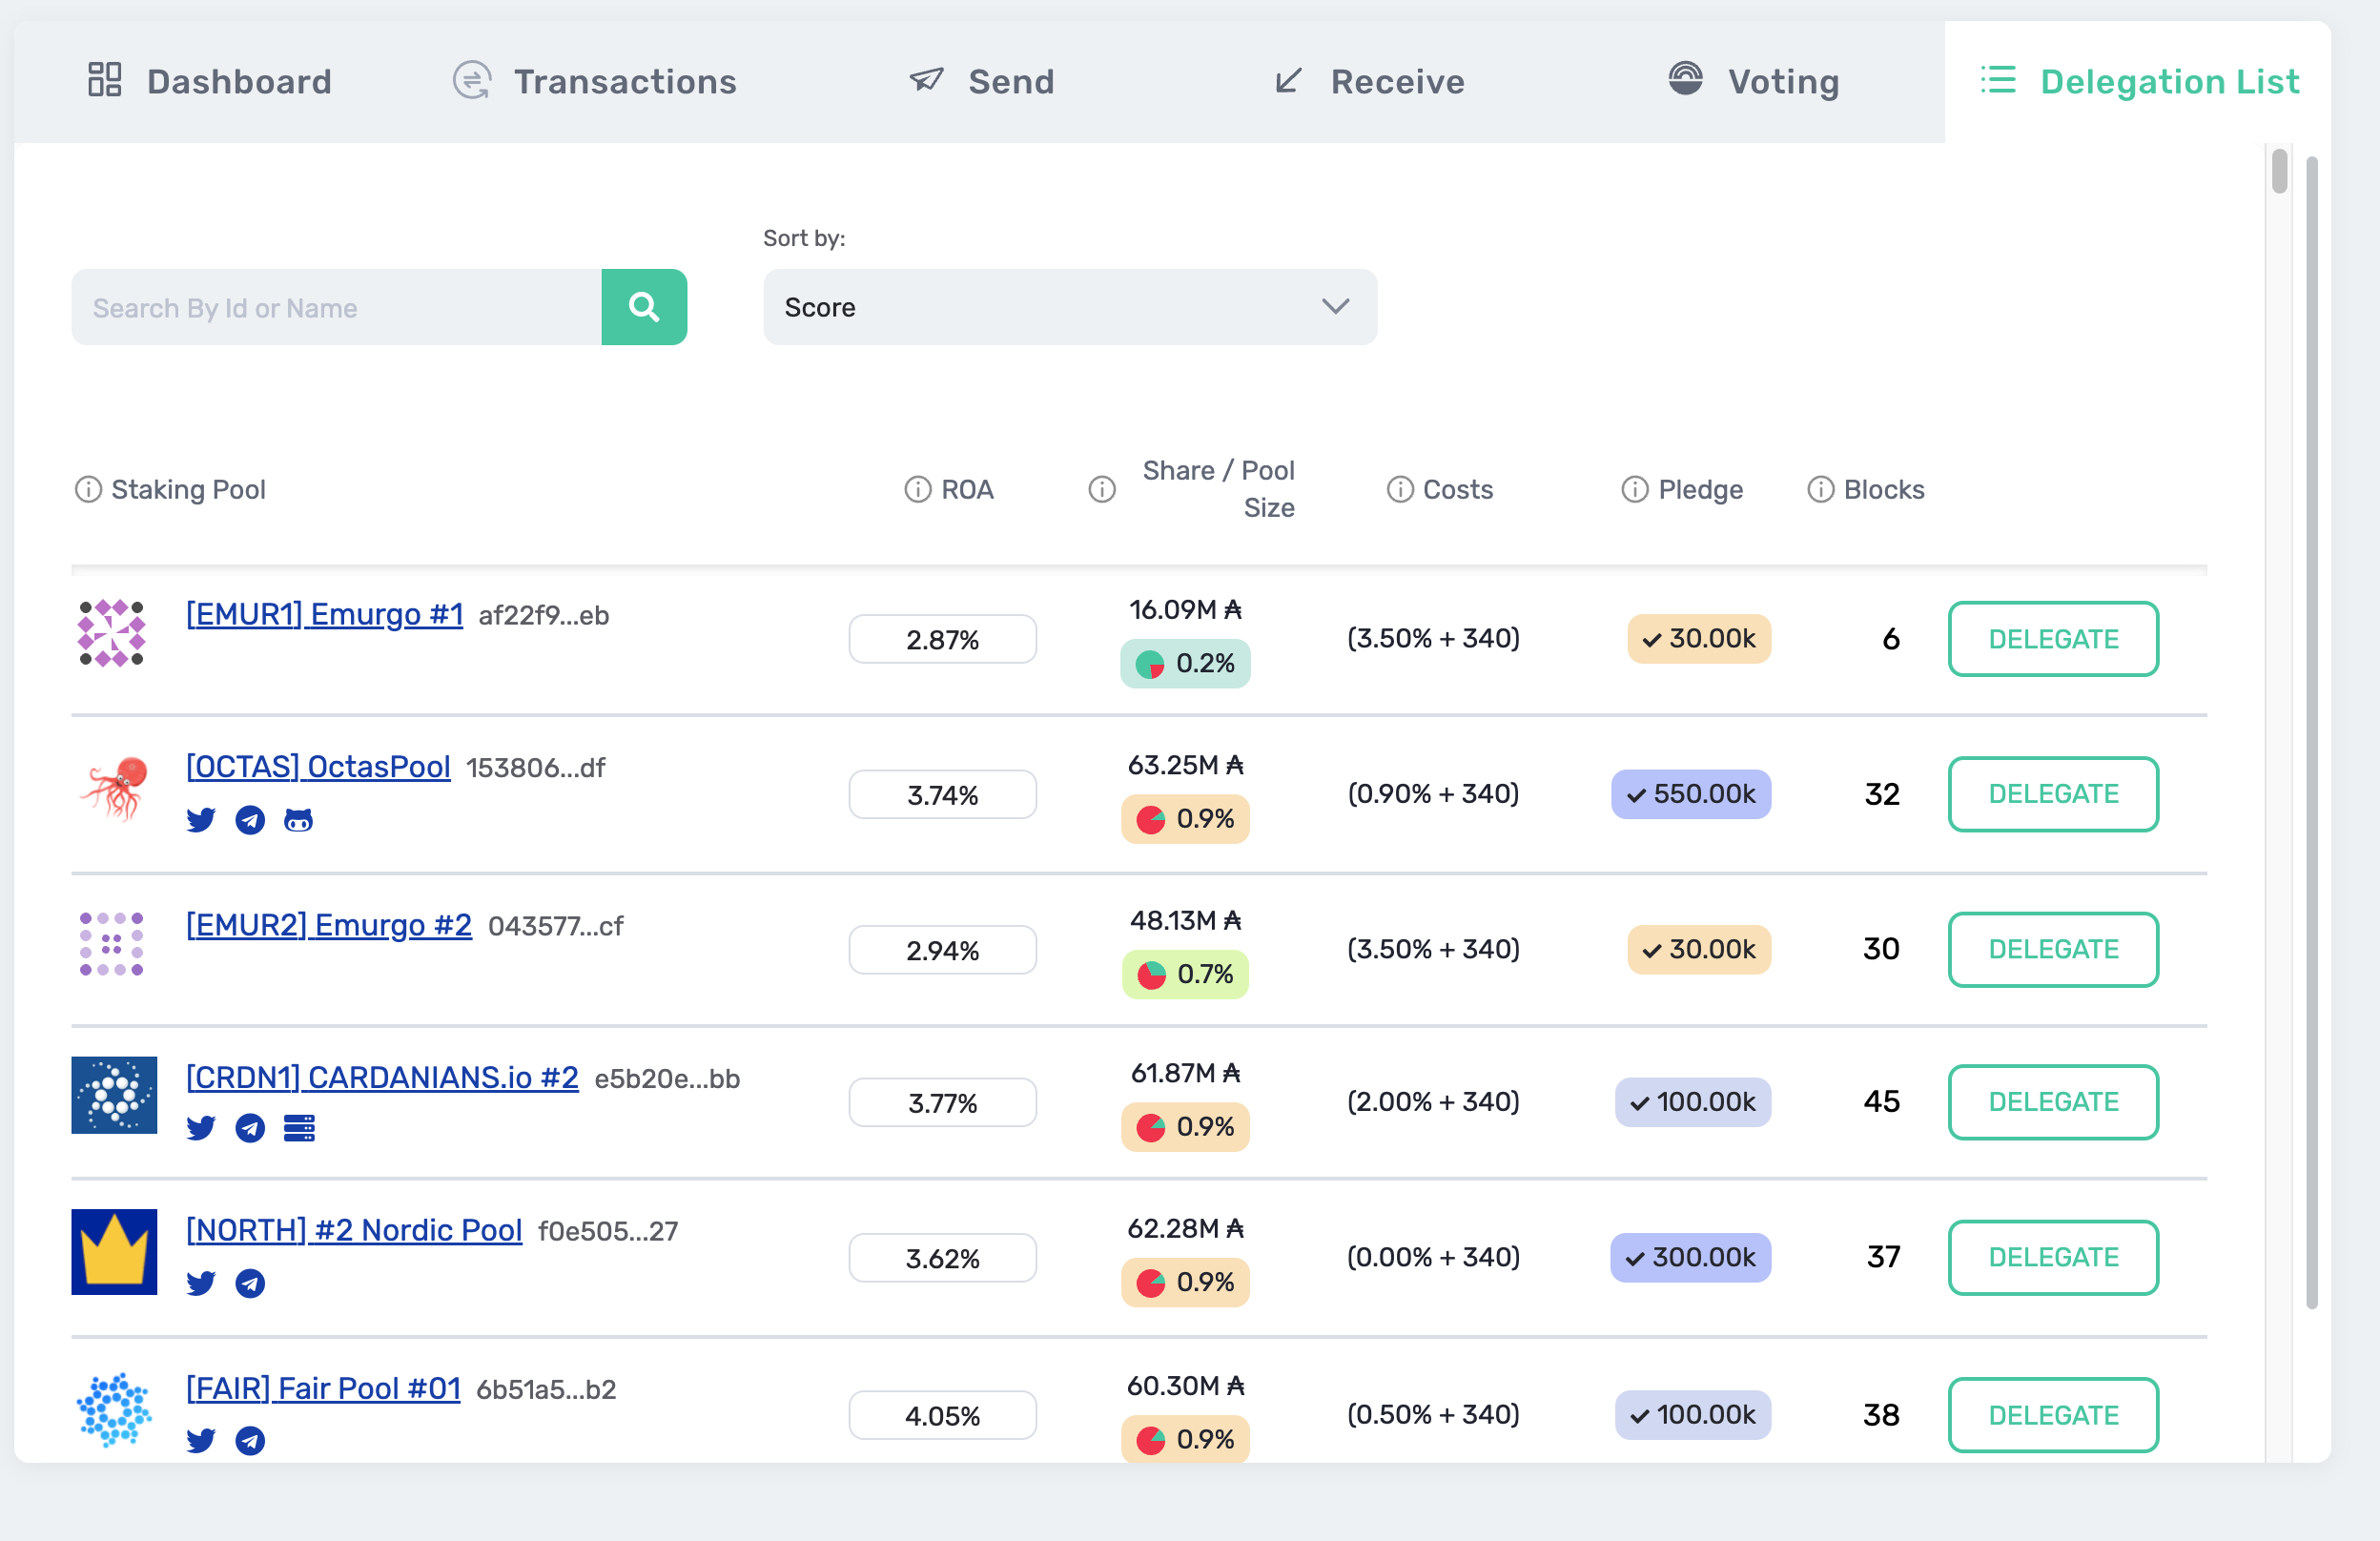The image size is (2380, 1541).
Task: Focus the Search By Id or Name field
Action: 336,307
